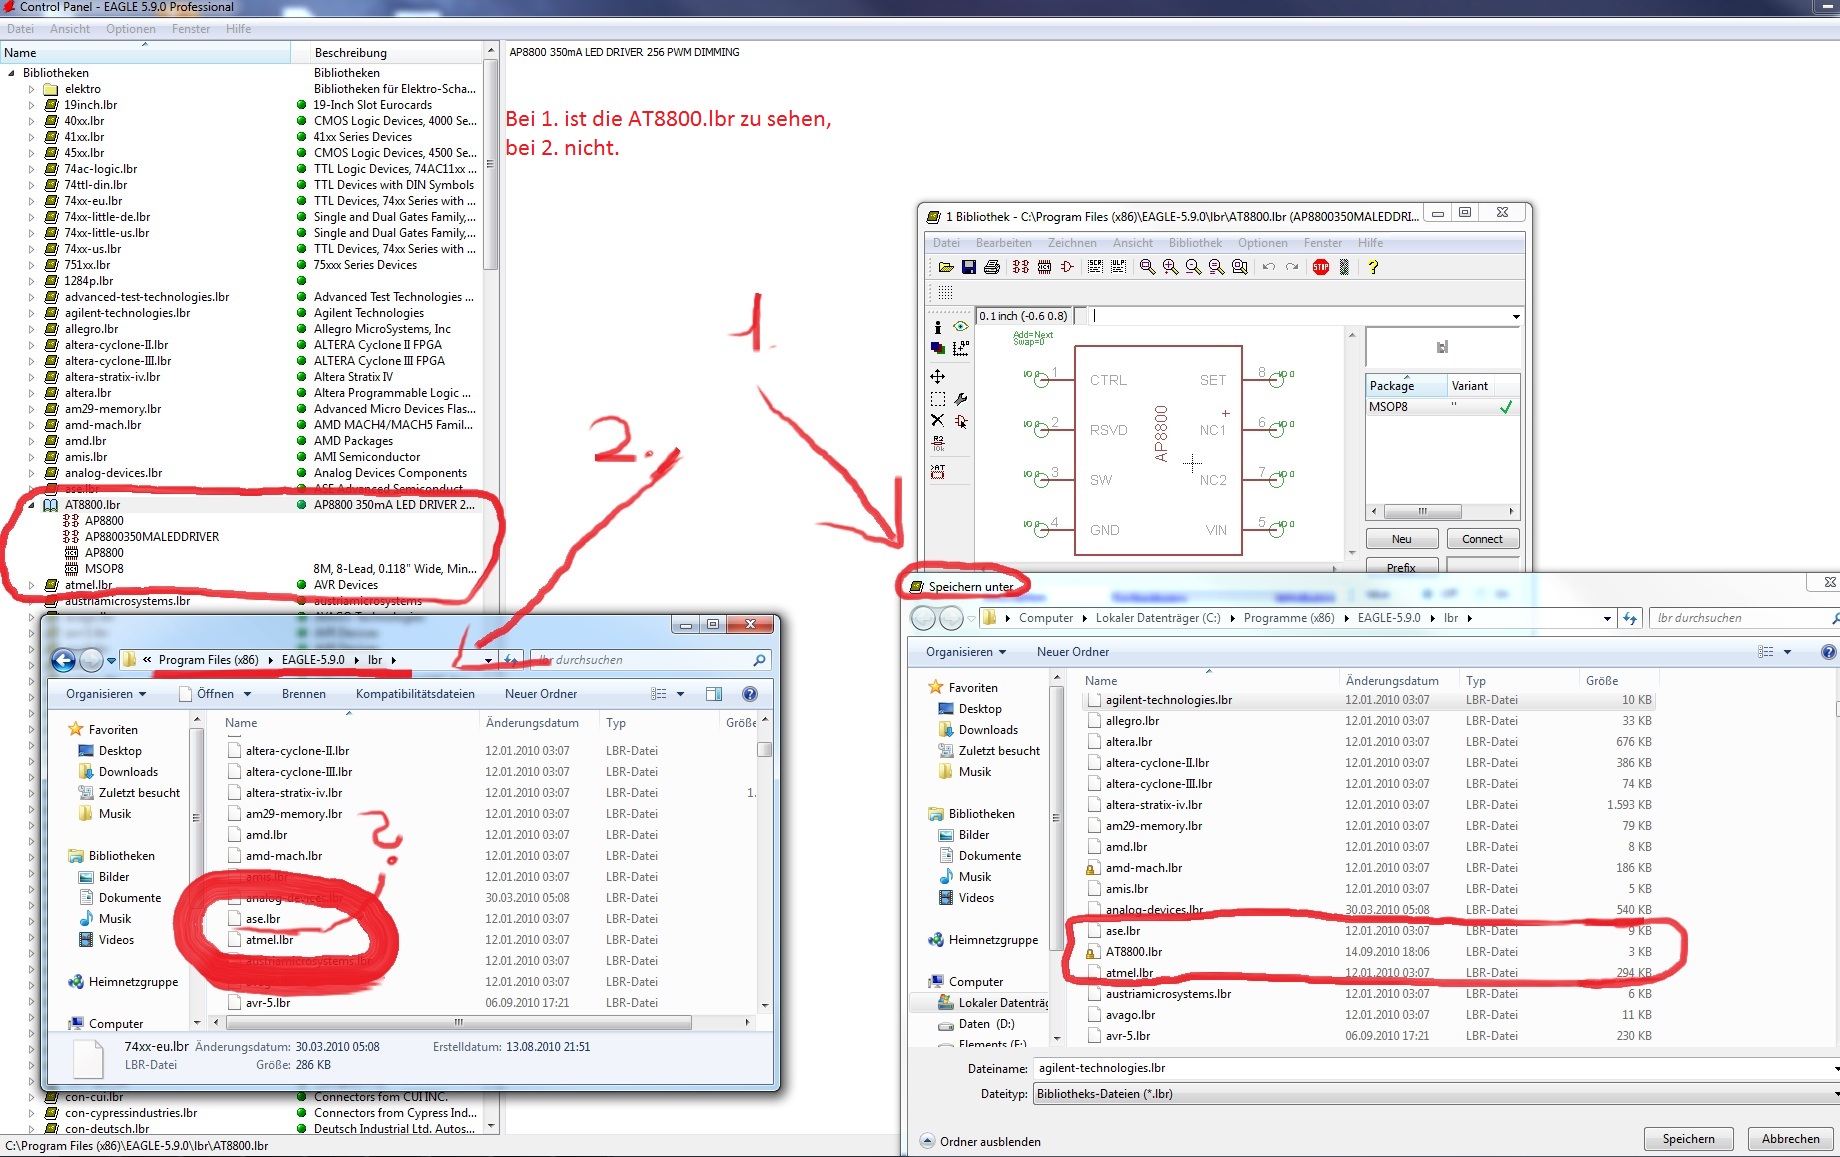Toggle in-use dot for 40xx.lbr

[301, 121]
